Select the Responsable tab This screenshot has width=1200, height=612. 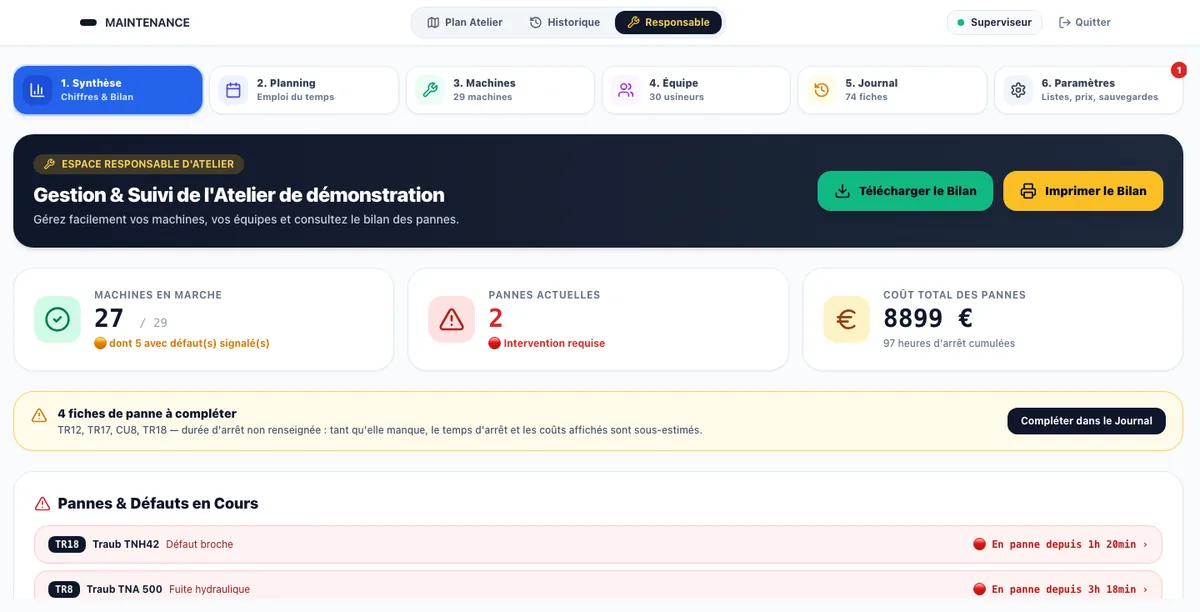[668, 22]
